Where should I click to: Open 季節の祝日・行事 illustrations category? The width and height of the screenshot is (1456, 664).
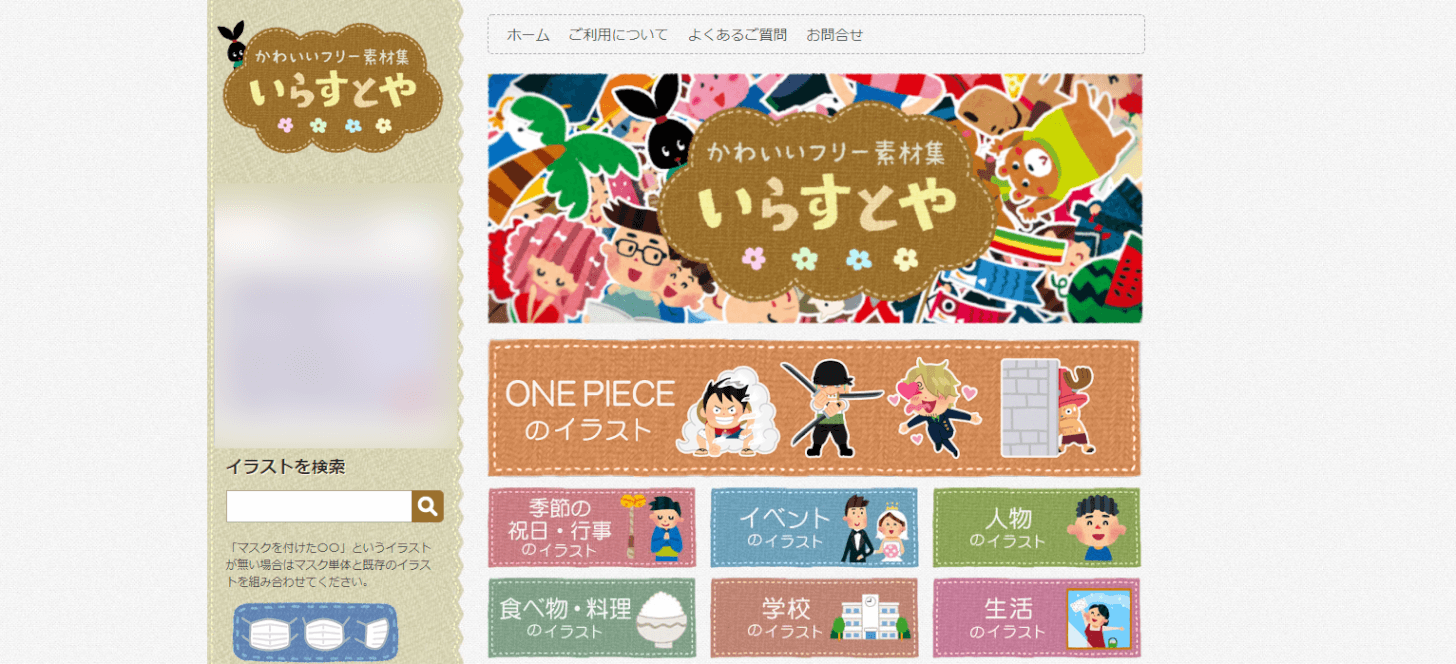[592, 528]
